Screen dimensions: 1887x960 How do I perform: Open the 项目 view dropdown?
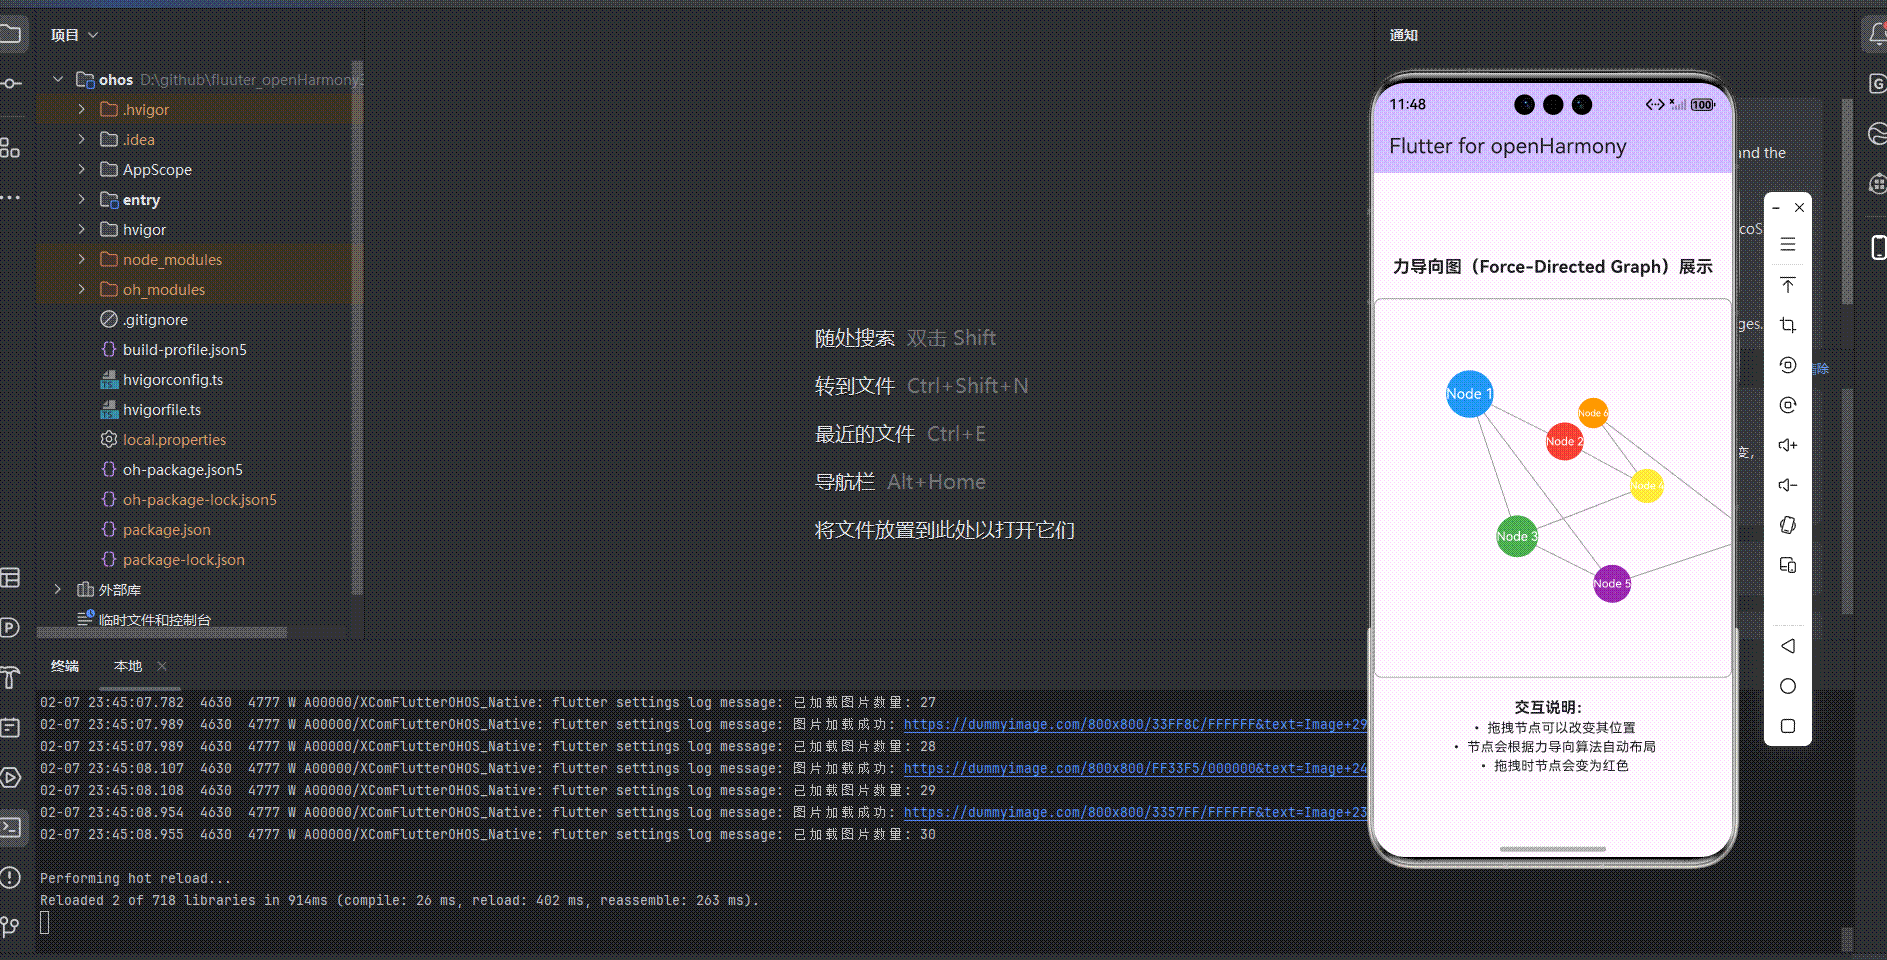(75, 35)
